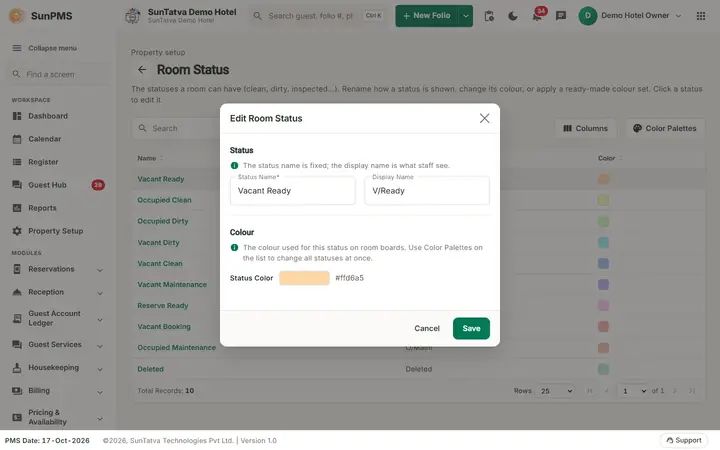Open Property Setup from sidebar
This screenshot has height=450, width=720.
pos(56,231)
